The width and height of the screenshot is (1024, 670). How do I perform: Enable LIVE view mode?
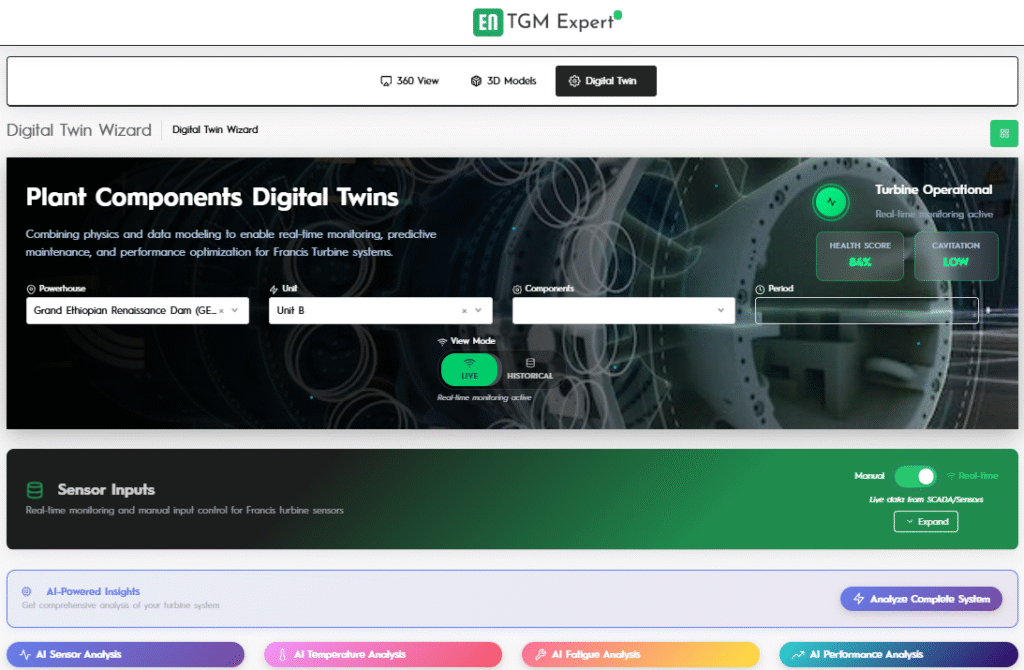pos(469,369)
